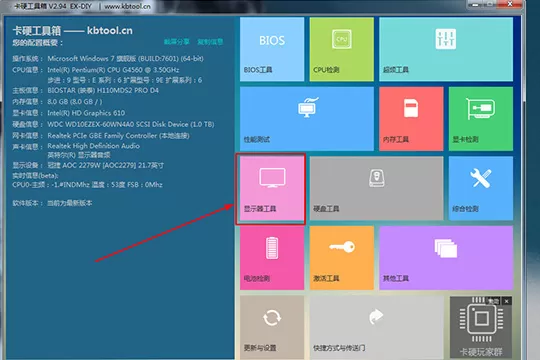The width and height of the screenshot is (540, 360).
Task: Open the 显示器工具 monitor tile
Action: [x=272, y=188]
